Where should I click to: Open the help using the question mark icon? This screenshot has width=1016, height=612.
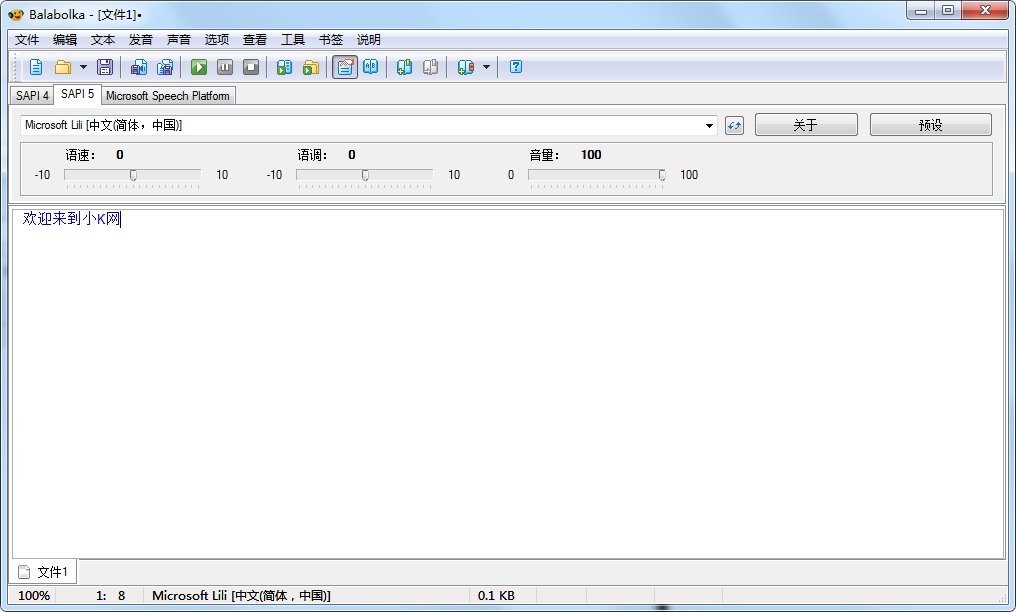coord(515,67)
